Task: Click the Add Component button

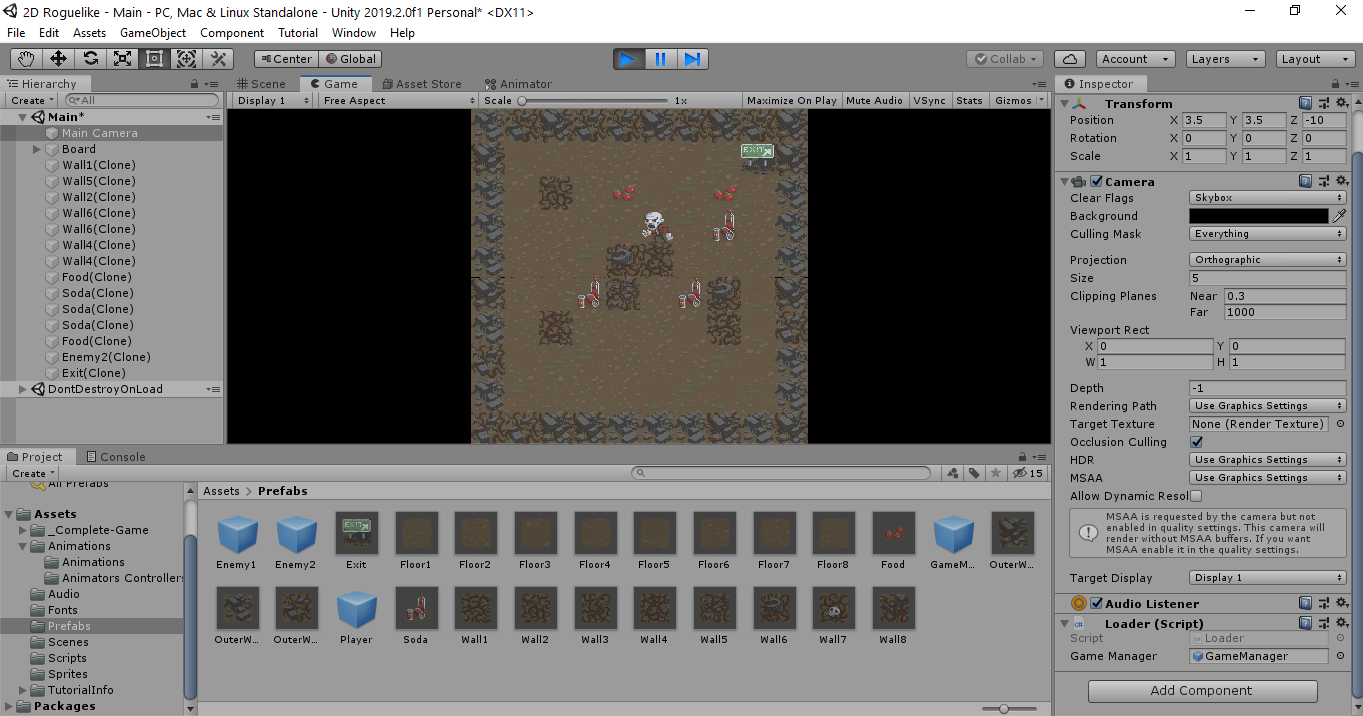Action: [1202, 691]
